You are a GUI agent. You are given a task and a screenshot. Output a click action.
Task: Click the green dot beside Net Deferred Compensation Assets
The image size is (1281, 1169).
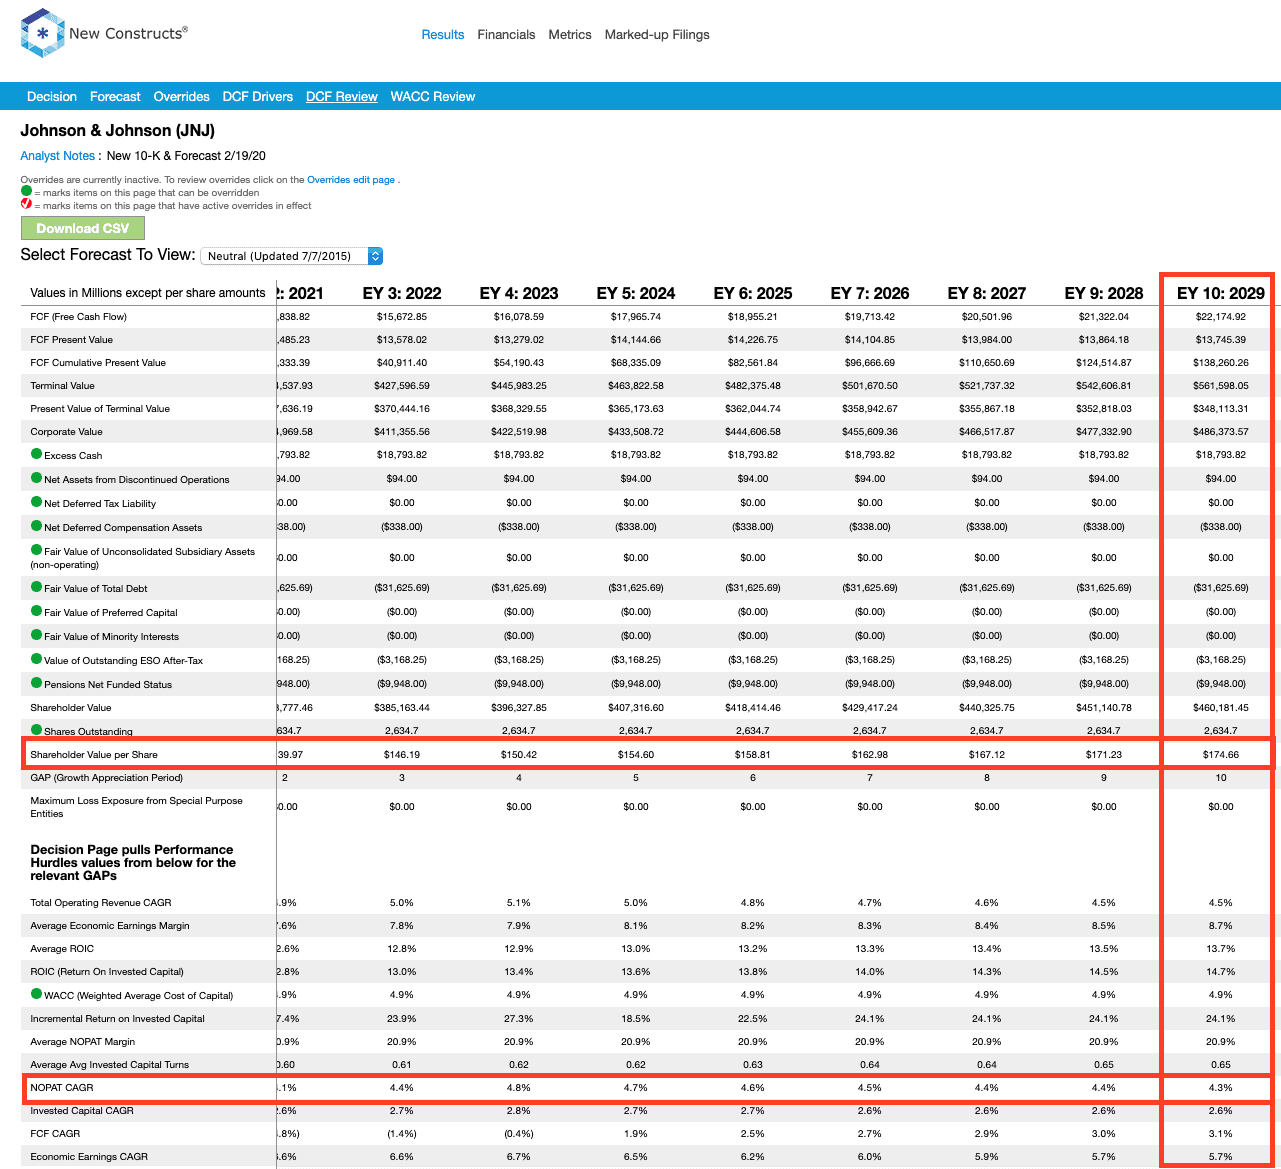37,526
